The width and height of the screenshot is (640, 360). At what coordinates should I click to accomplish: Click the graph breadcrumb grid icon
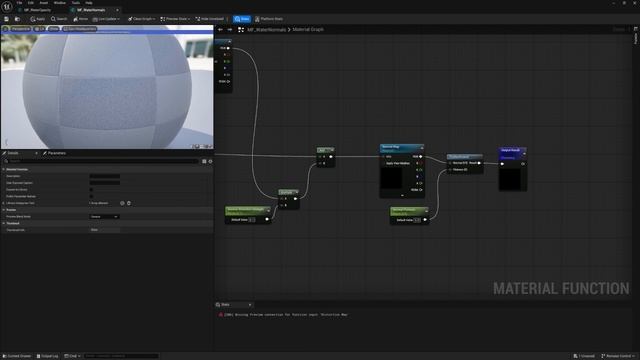241,29
